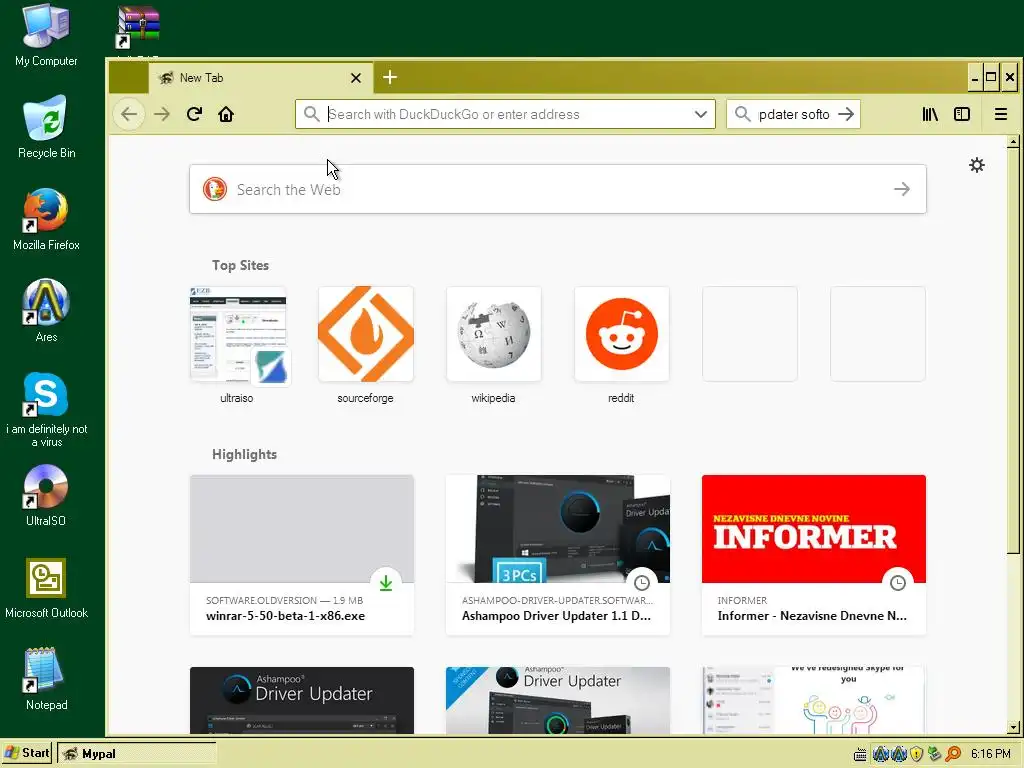Image resolution: width=1024 pixels, height=768 pixels.
Task: Click the scrollbar up arrow
Action: [1013, 142]
